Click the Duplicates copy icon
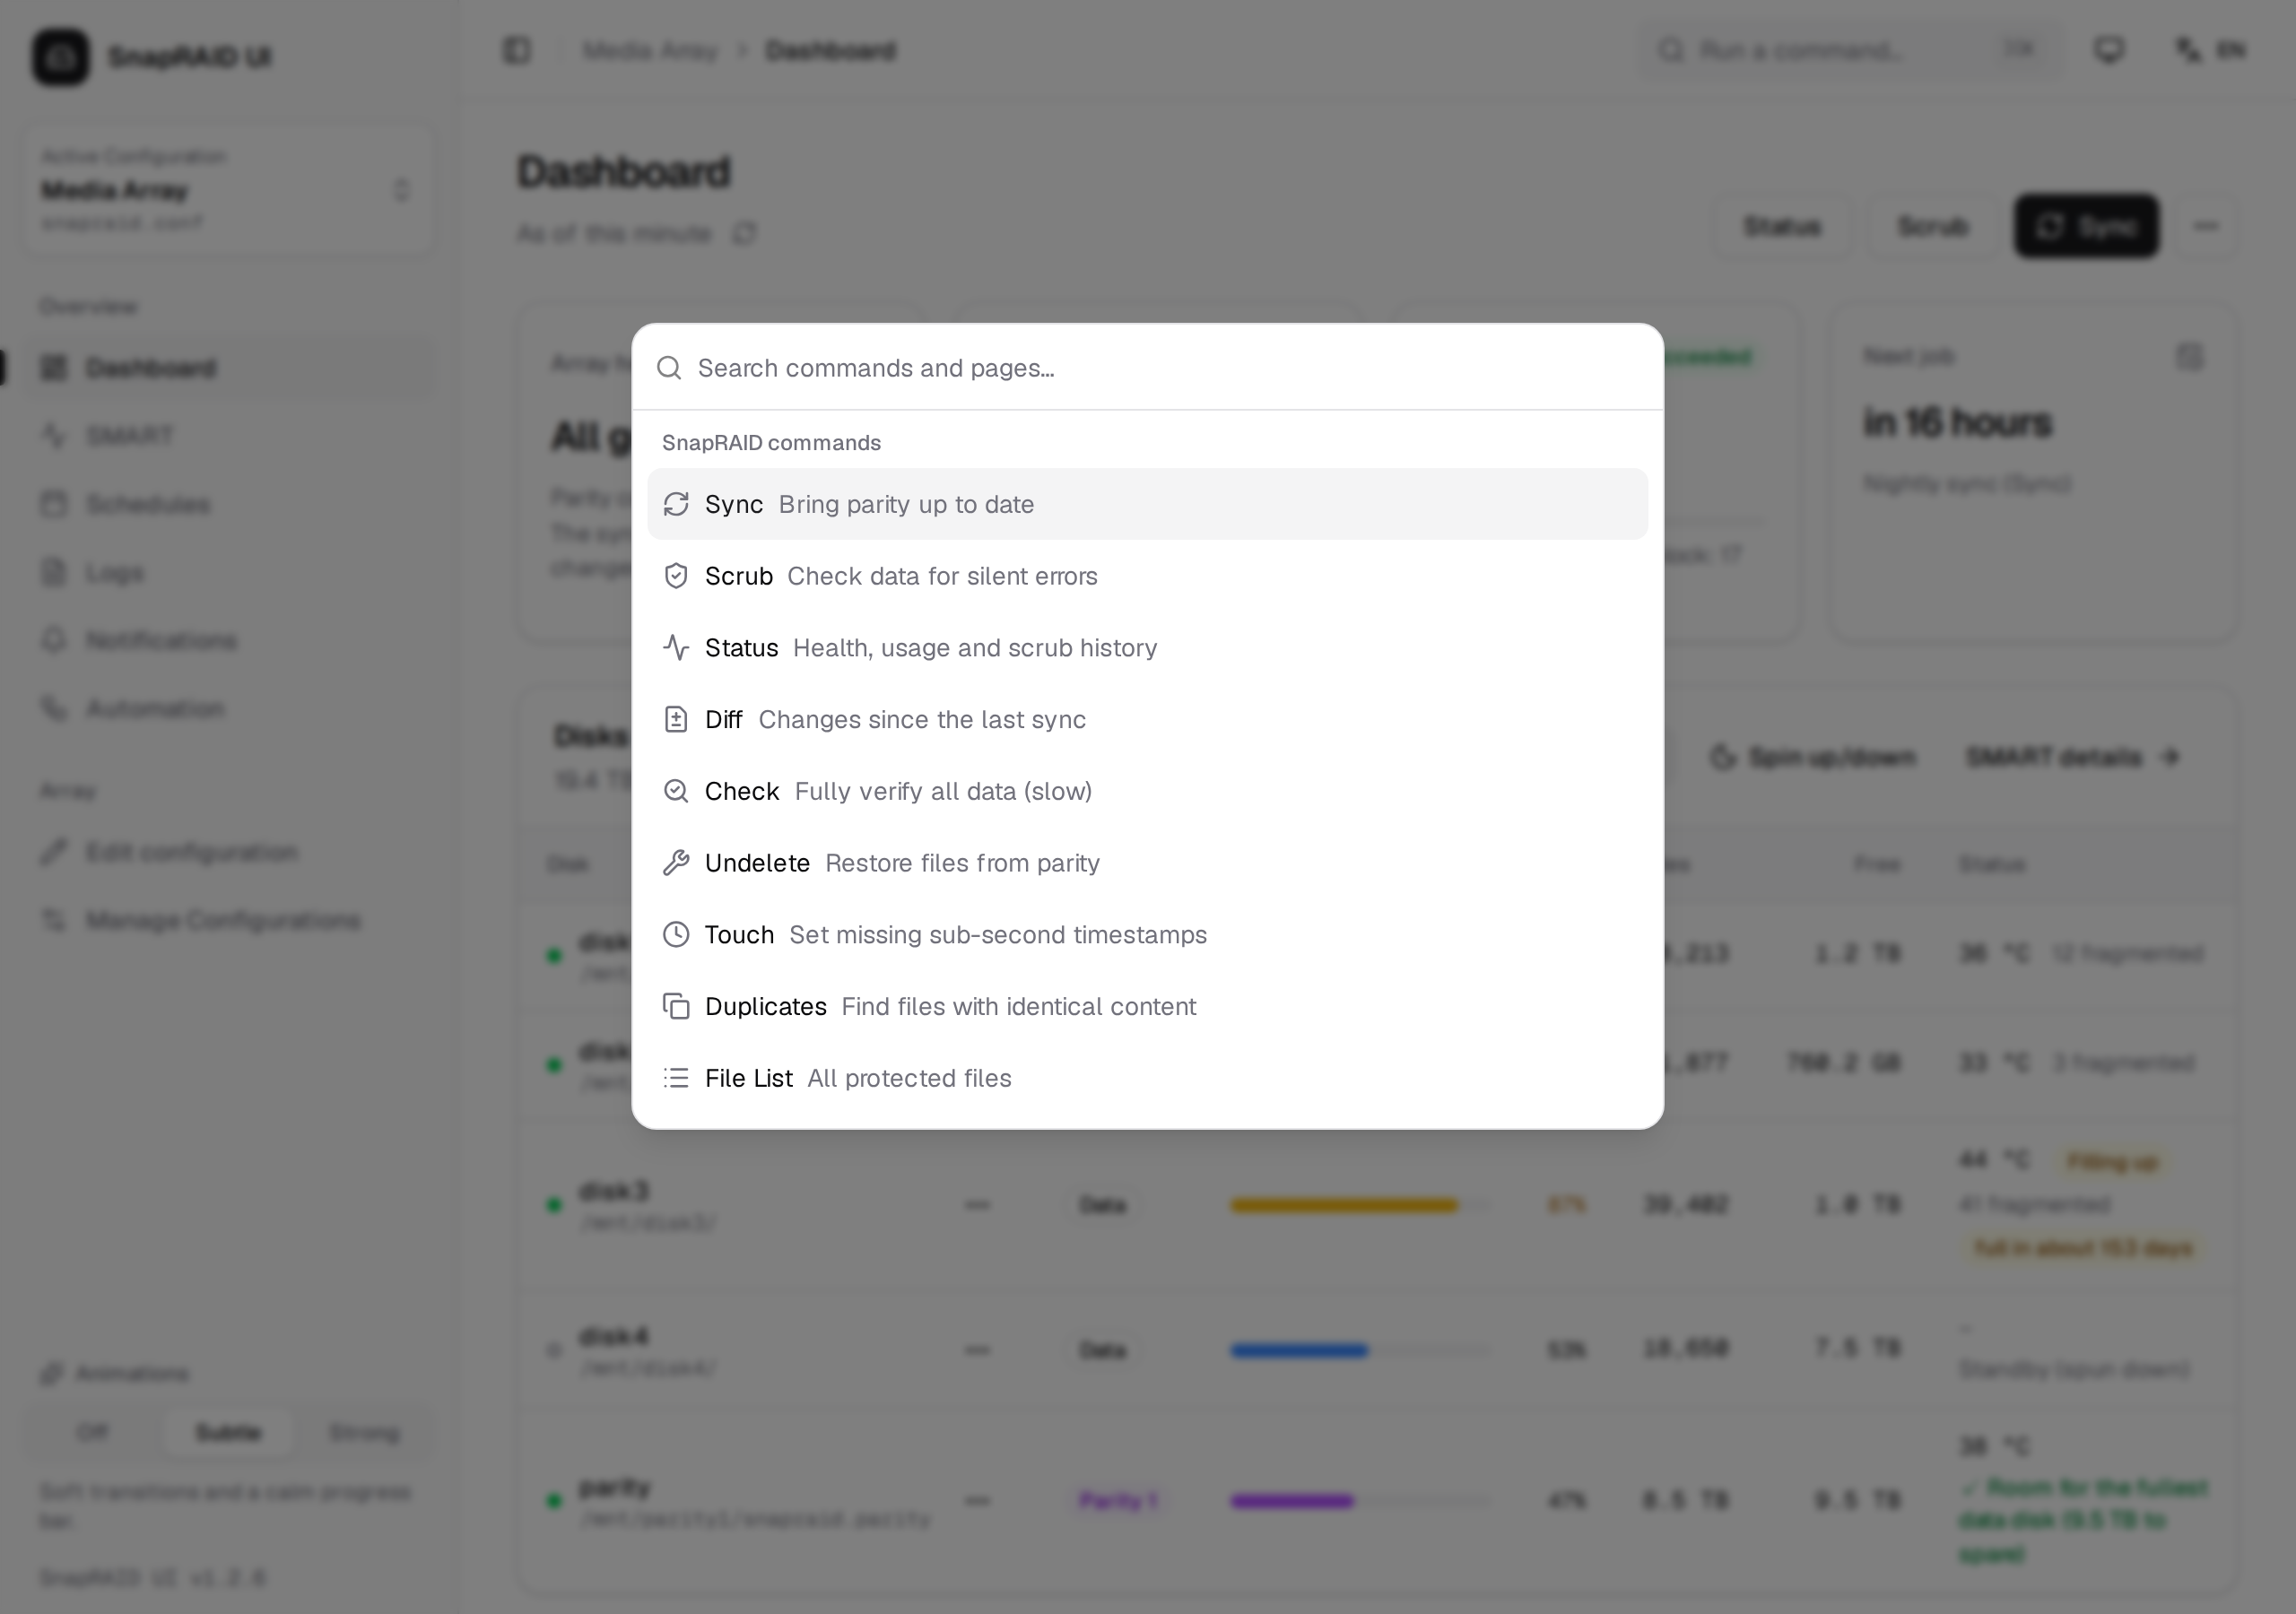 pos(676,1006)
